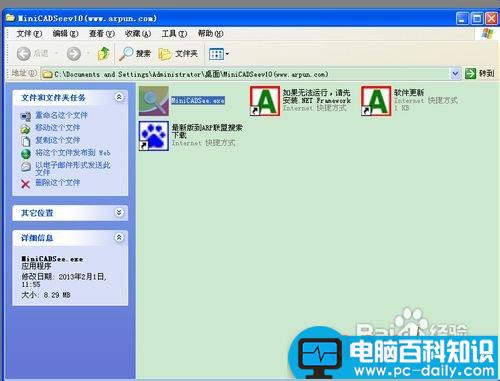
Task: Open the 编辑(E) menu
Action: [x=66, y=34]
